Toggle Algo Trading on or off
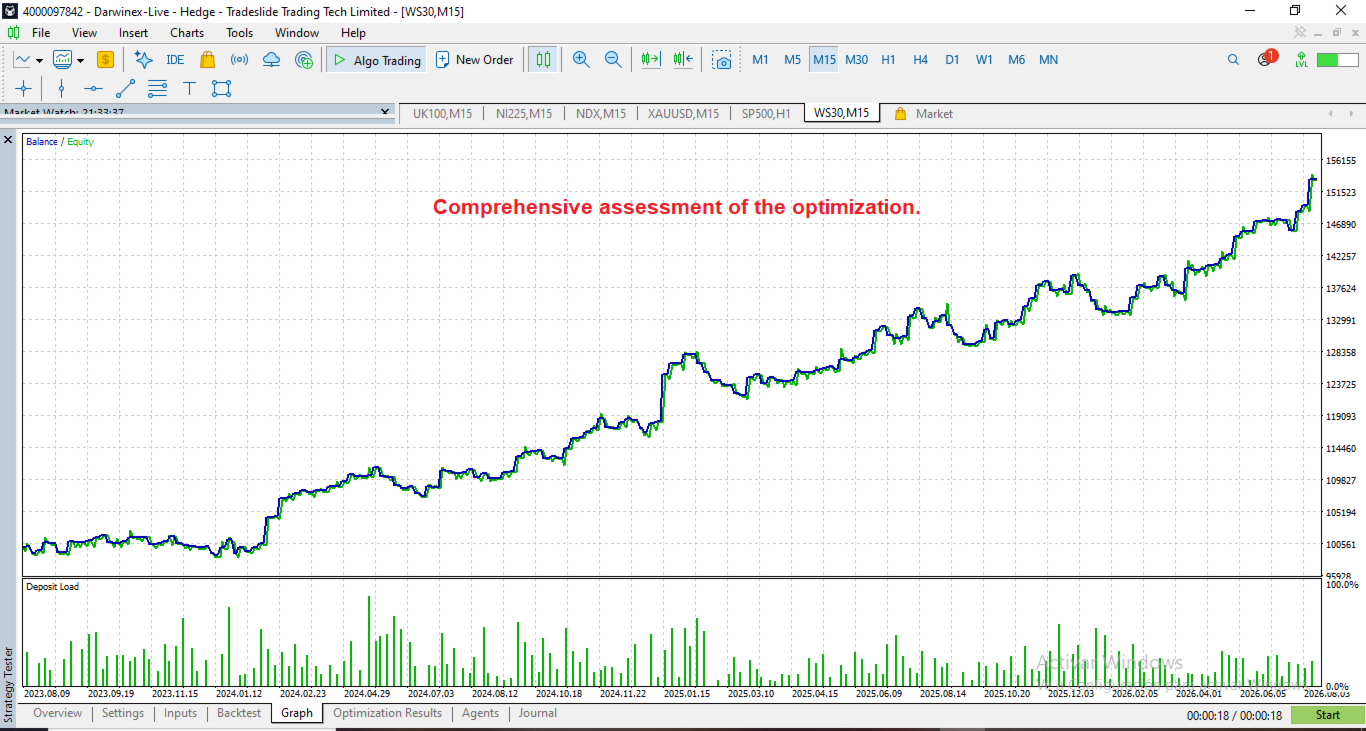Screen dimensions: 1366x731 376,60
